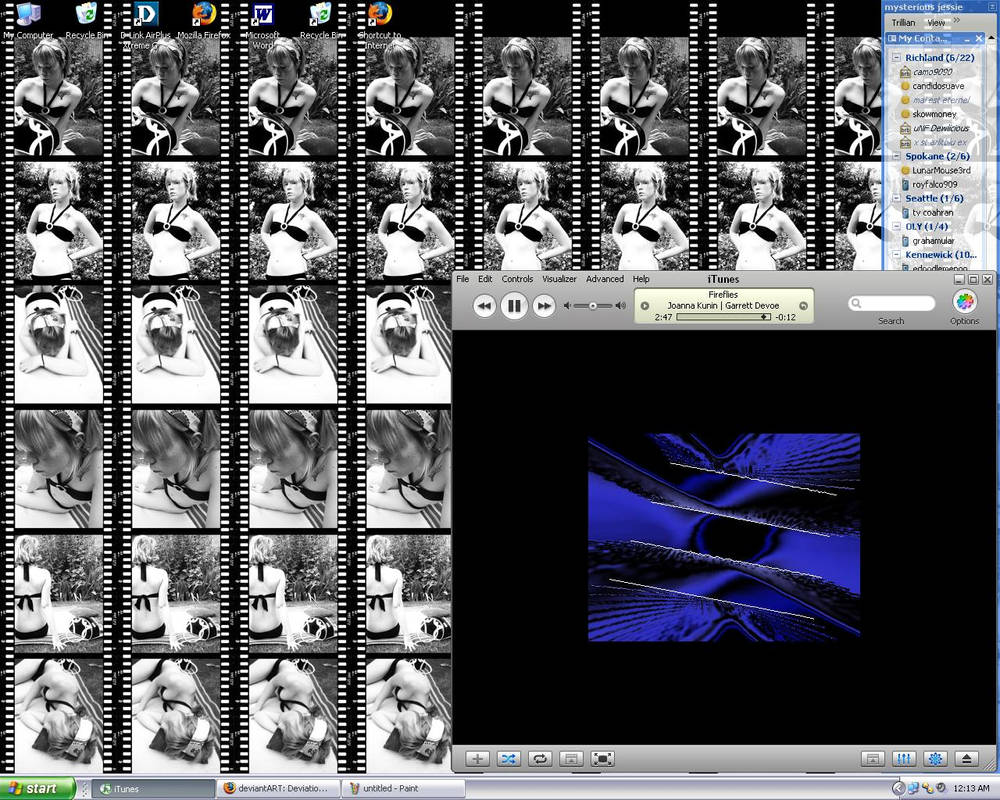
Task: Collapse the Spokane contact group
Action: click(896, 156)
